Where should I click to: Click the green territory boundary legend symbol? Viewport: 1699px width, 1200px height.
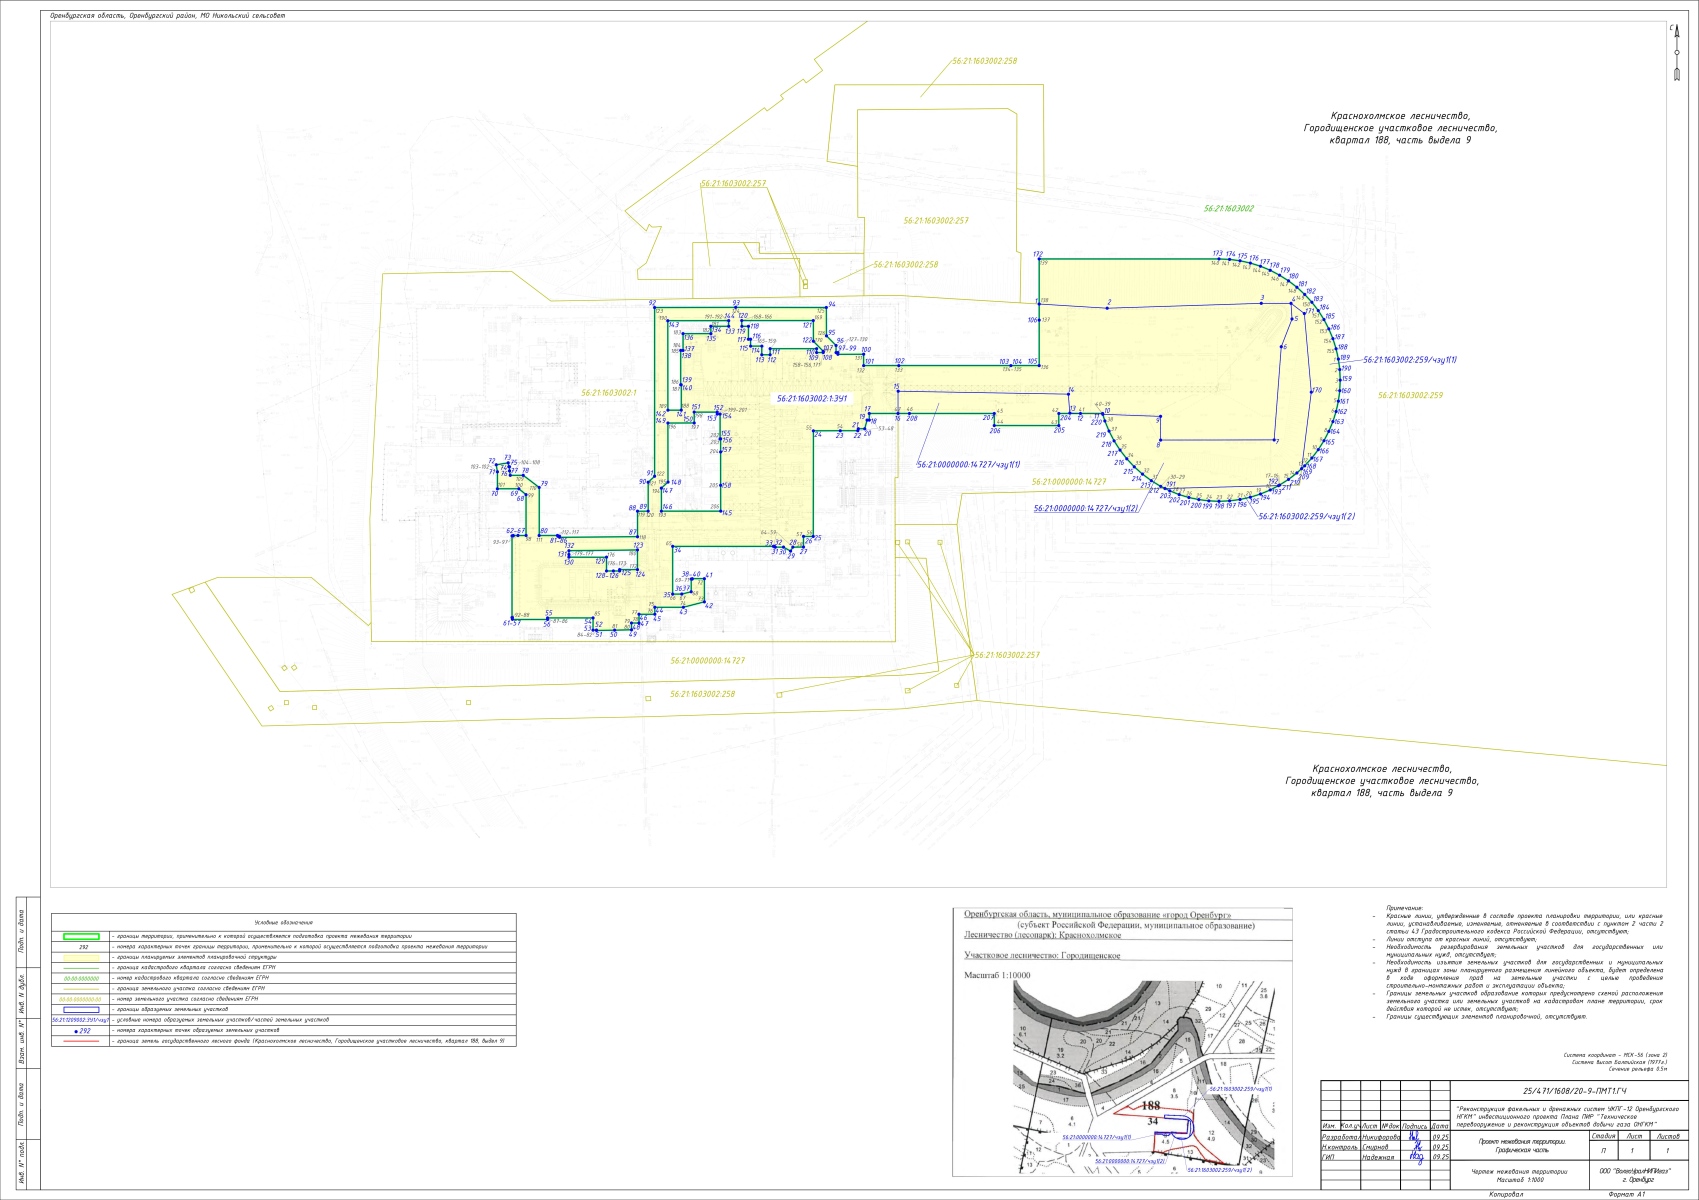coord(81,937)
